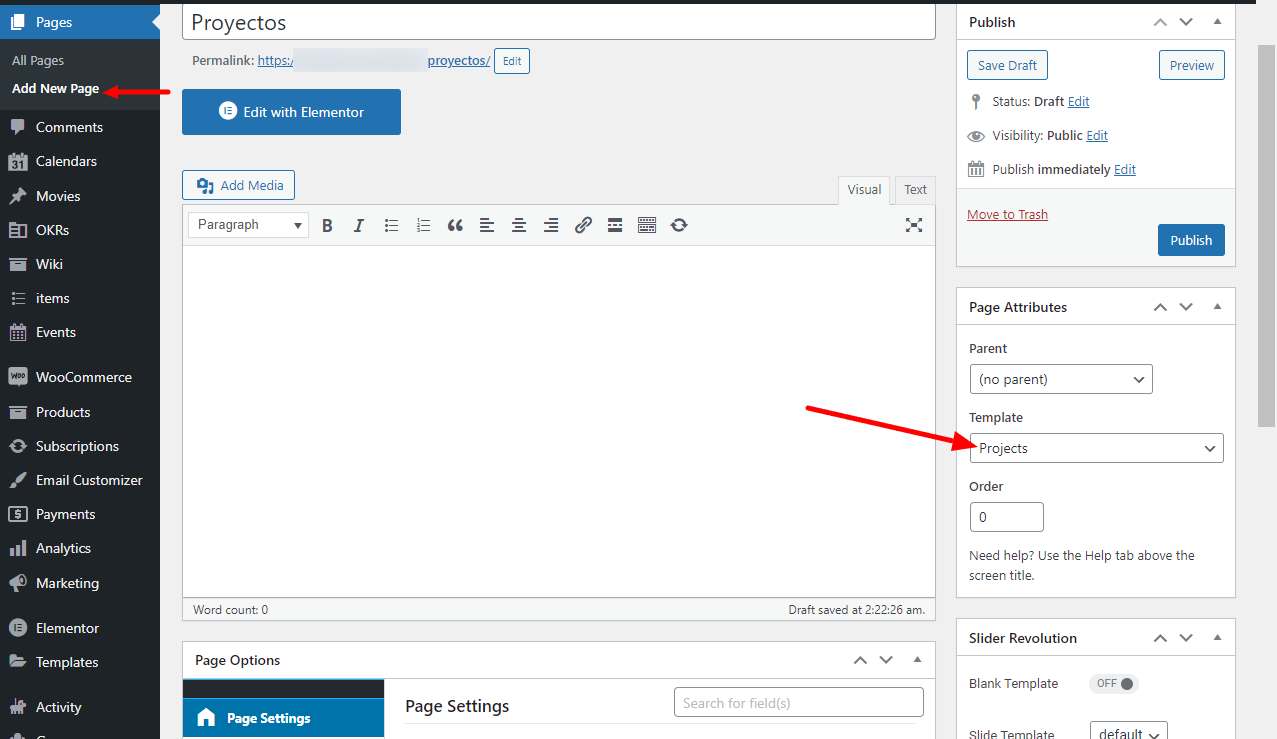Enable distraction-free fullscreen editor mode
The width and height of the screenshot is (1277, 739).
pos(913,225)
